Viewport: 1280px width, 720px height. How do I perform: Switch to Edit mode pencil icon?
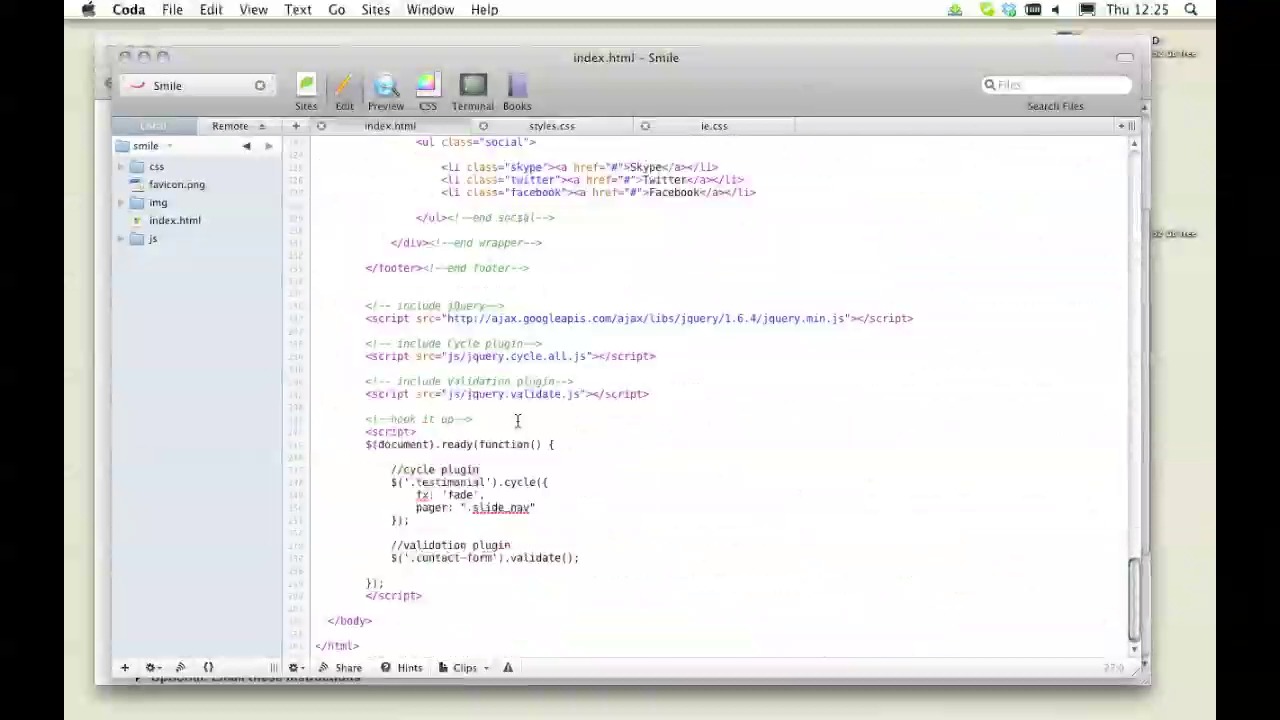coord(344,92)
